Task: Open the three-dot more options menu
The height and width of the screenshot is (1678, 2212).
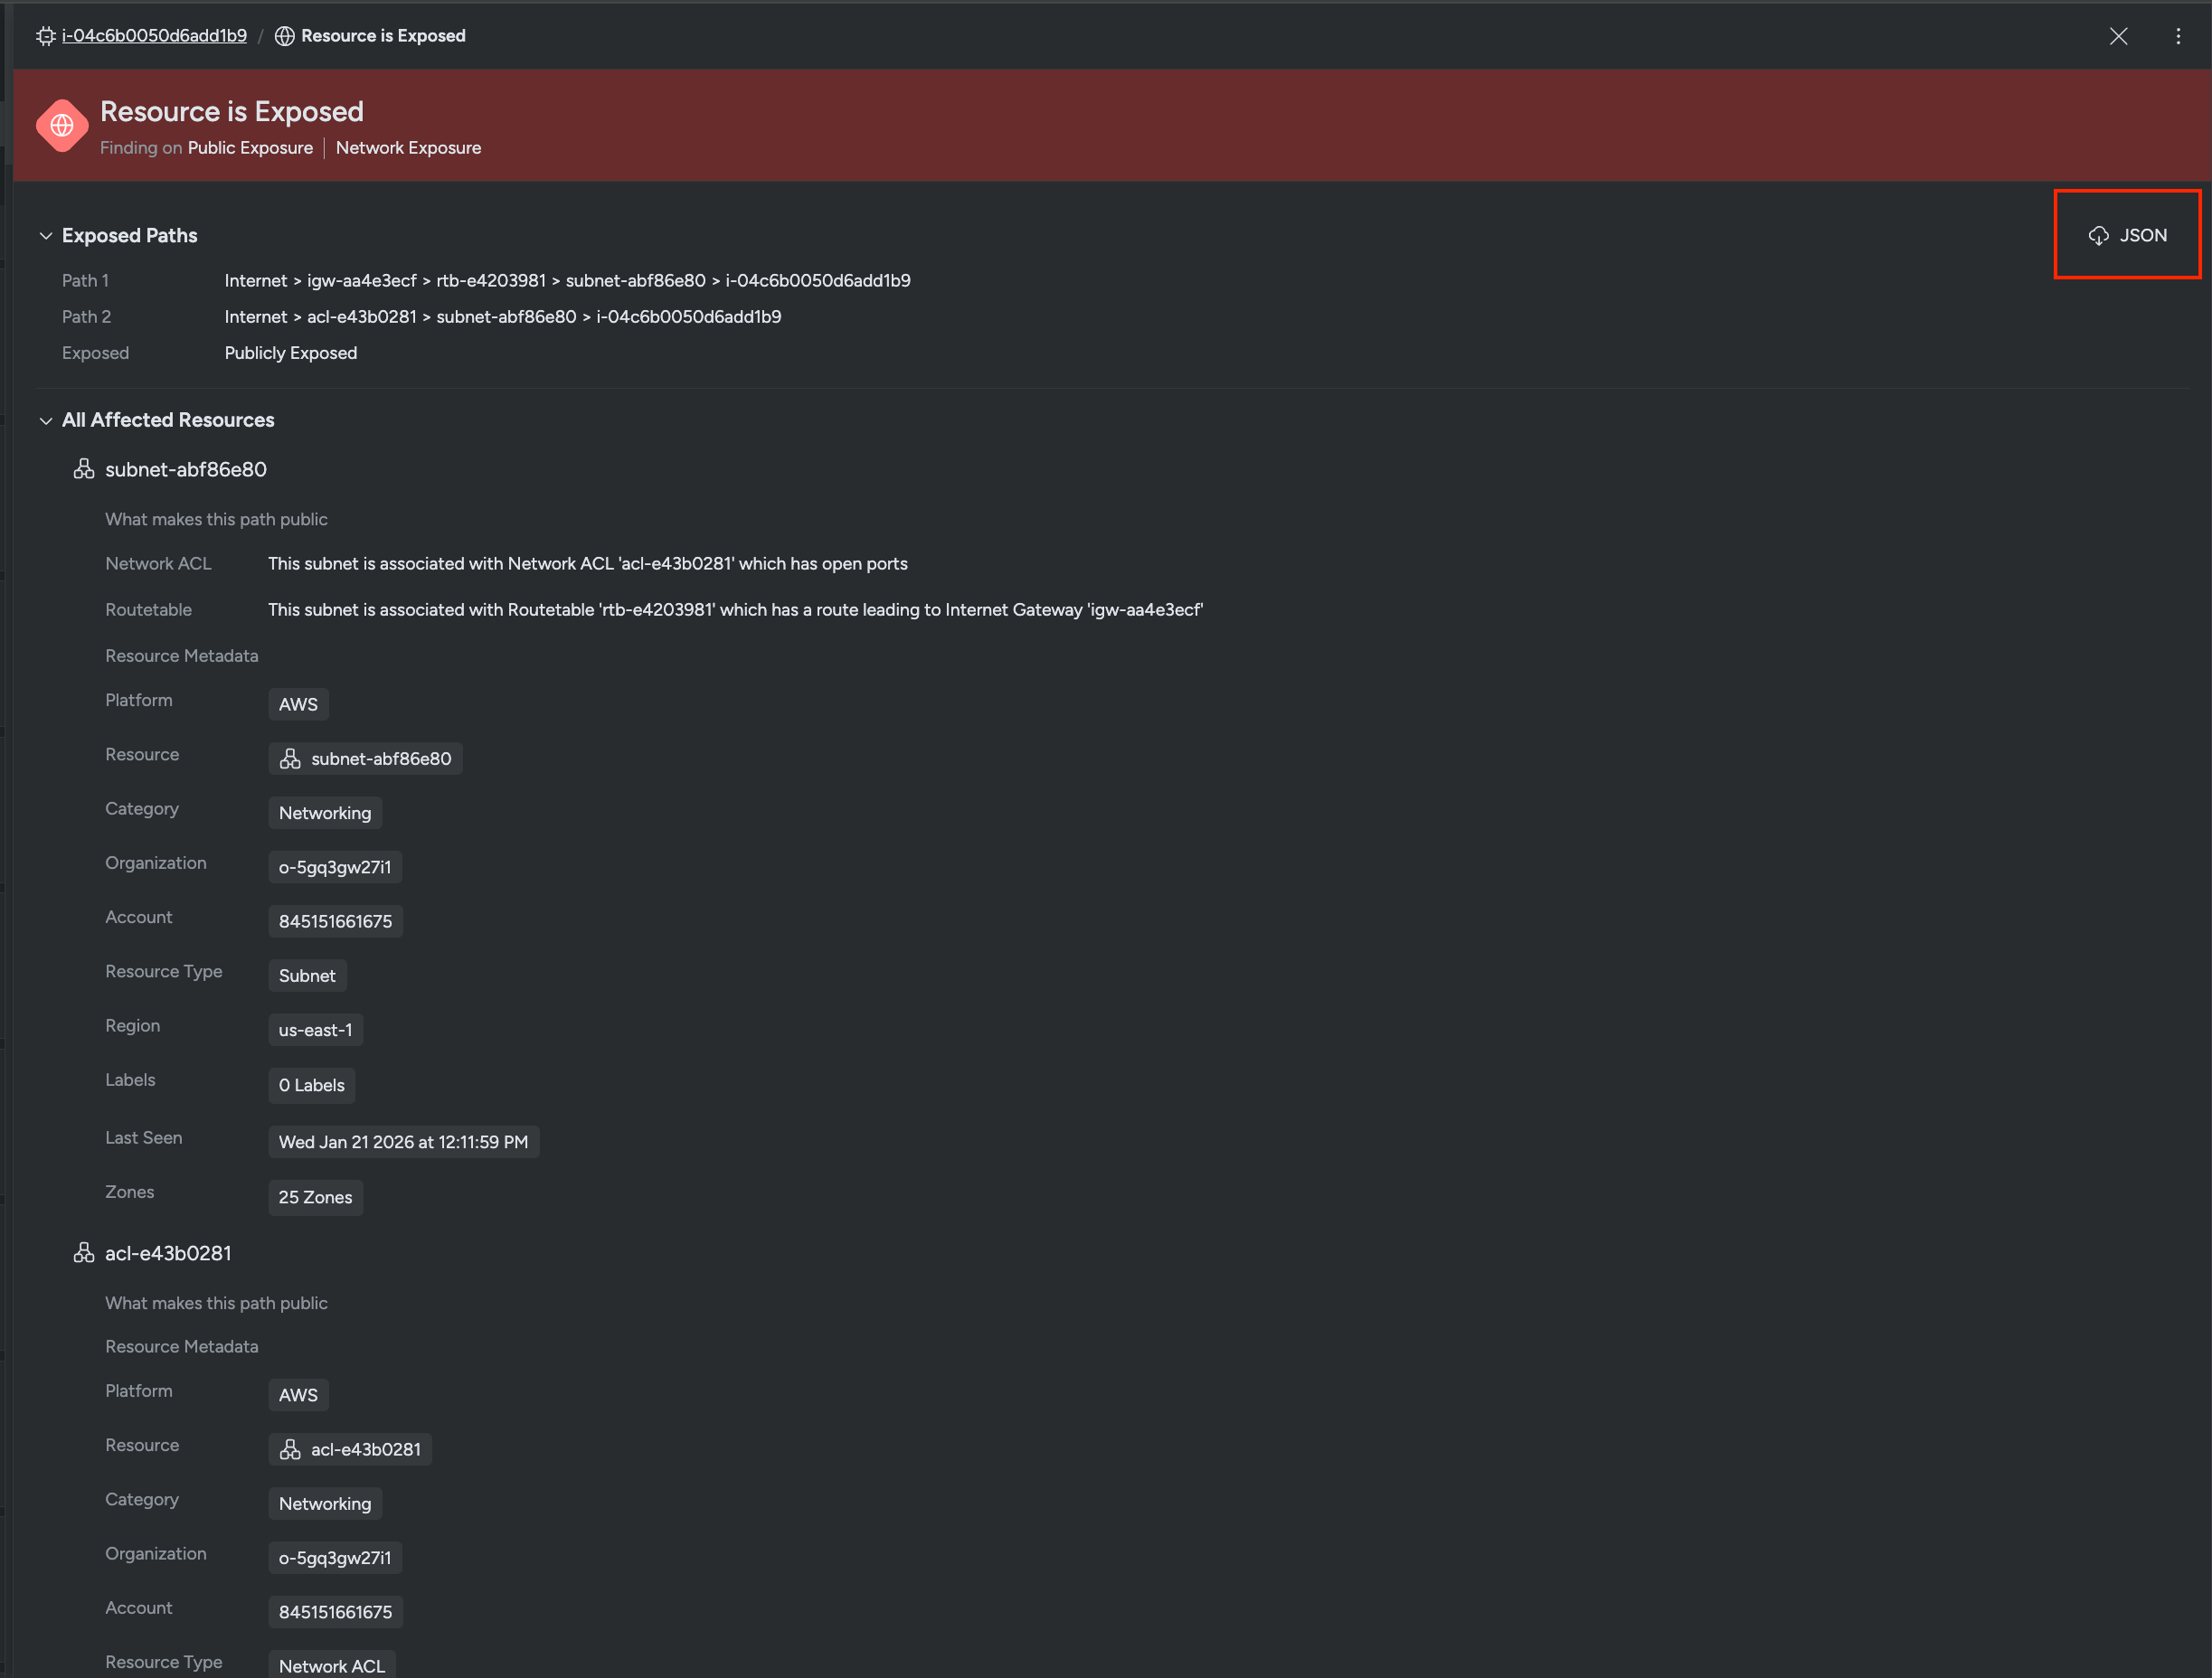Action: tap(2178, 36)
